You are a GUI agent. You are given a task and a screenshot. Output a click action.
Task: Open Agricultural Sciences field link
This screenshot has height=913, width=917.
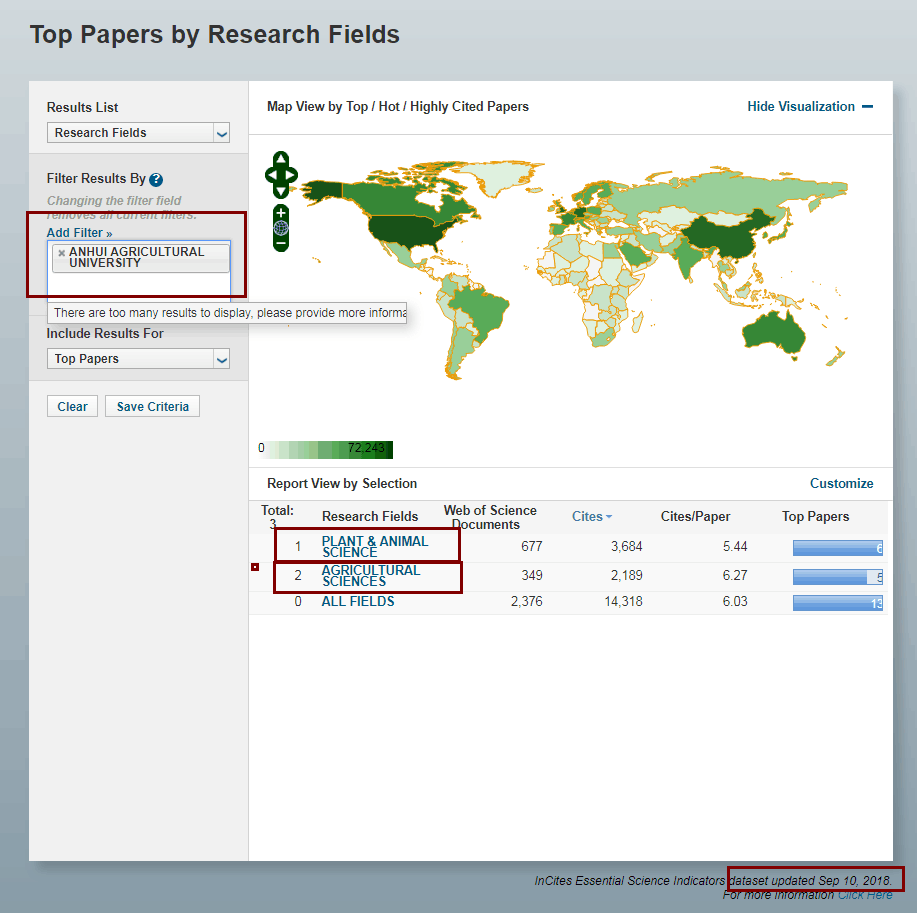tap(370, 576)
